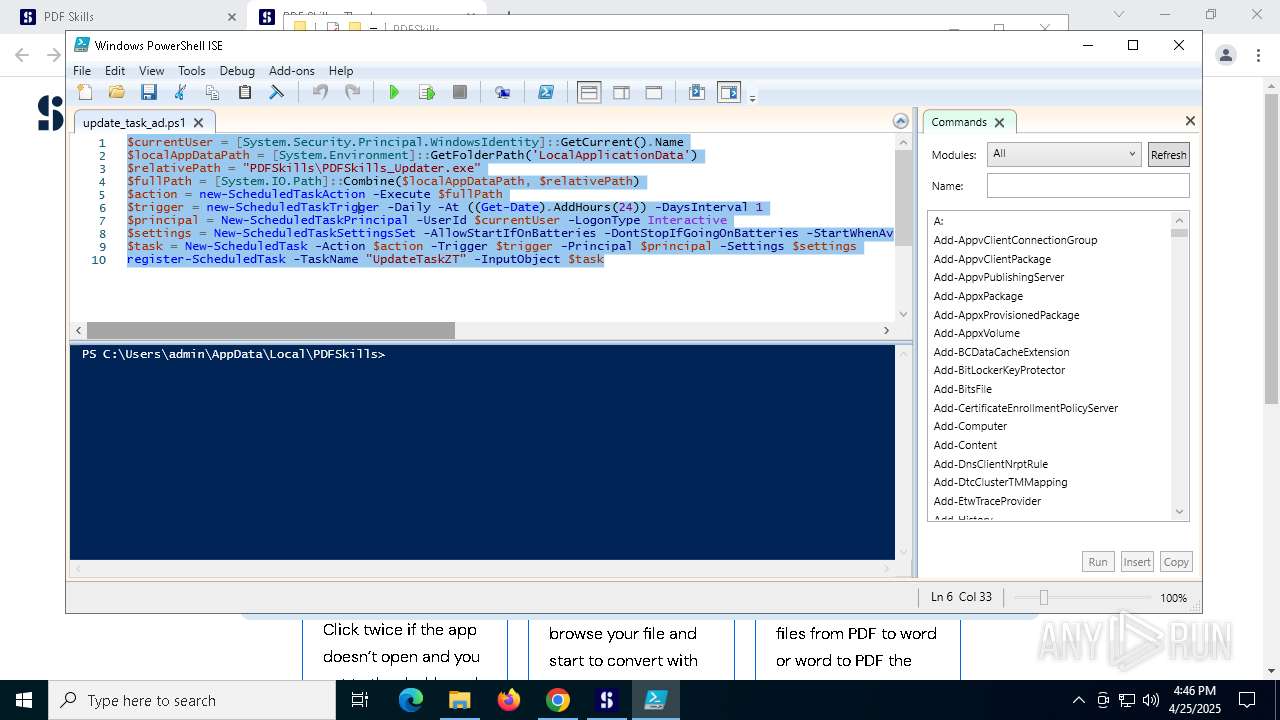
Task: Toggle Show Command Window icon
Action: pyautogui.click(x=697, y=93)
